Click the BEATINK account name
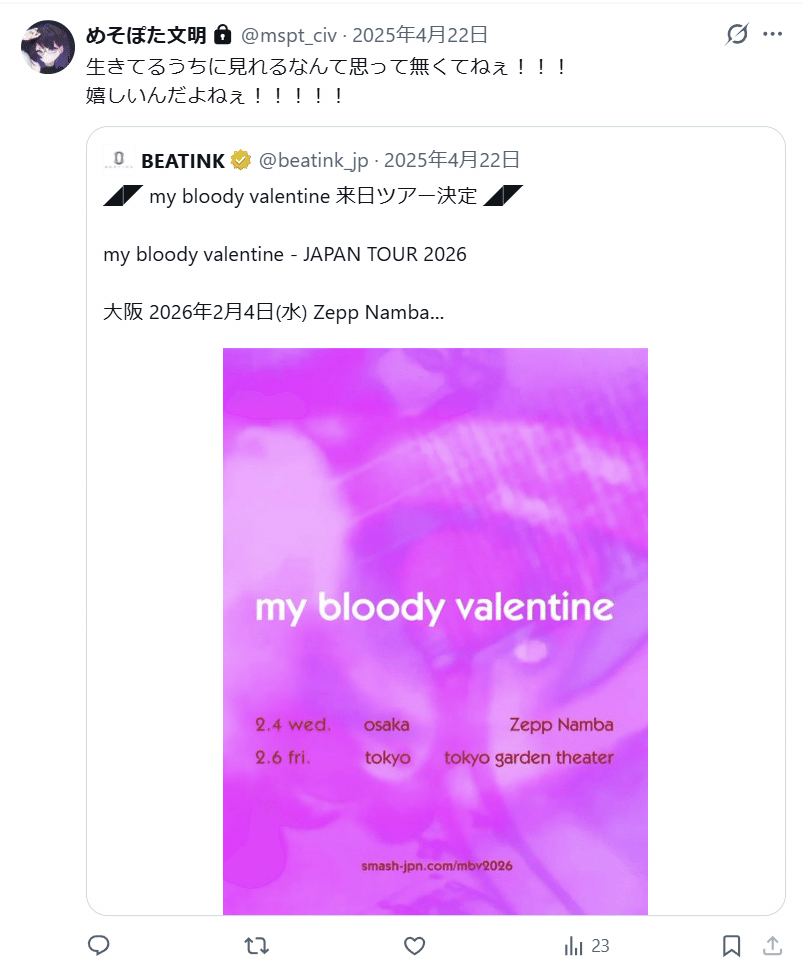The height and width of the screenshot is (971, 803). (183, 160)
